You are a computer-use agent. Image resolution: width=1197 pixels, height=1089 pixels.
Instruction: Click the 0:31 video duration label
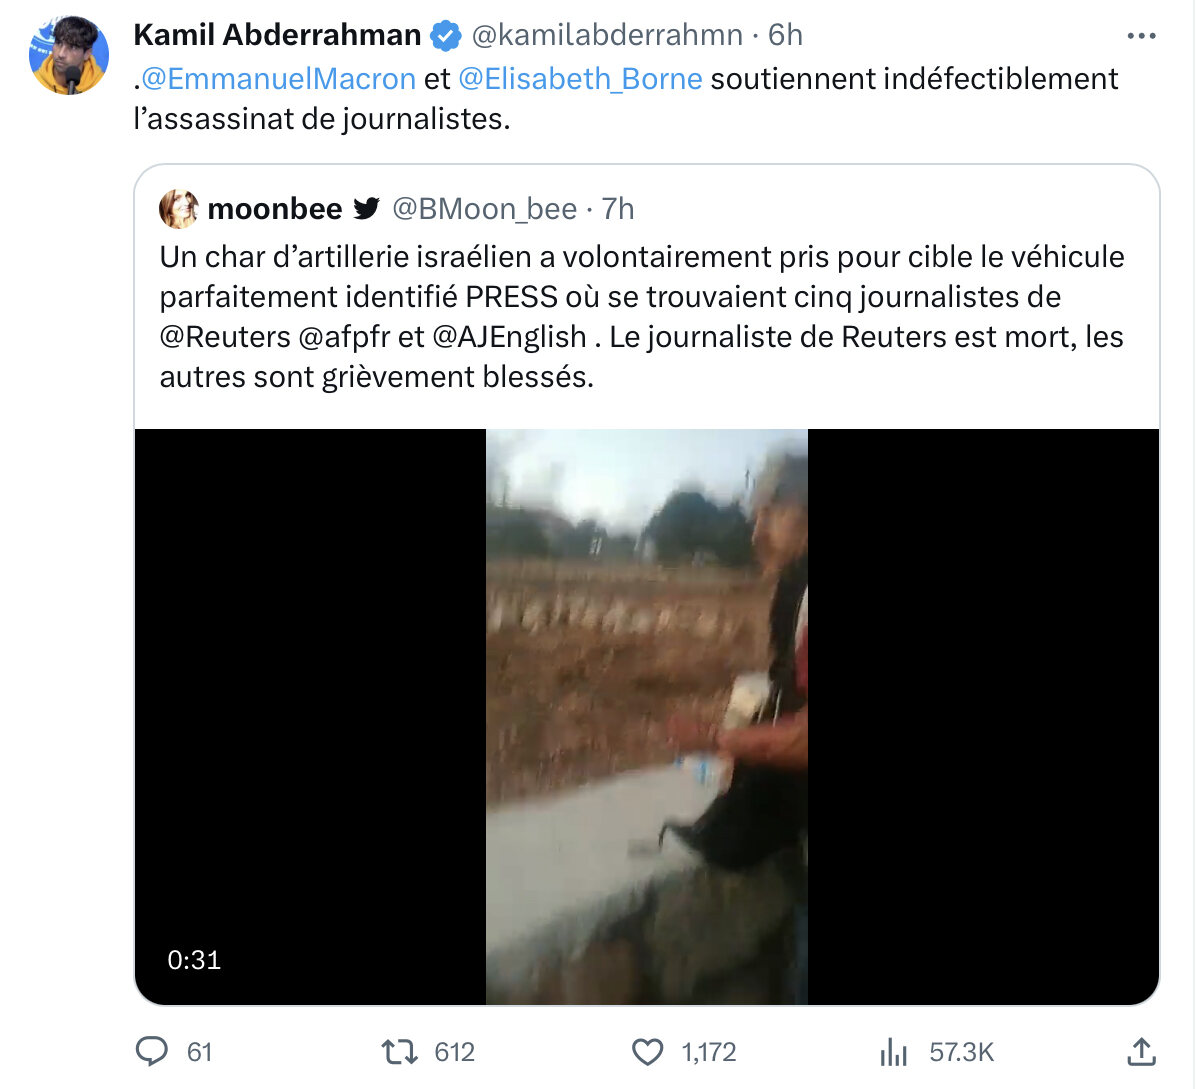[194, 959]
